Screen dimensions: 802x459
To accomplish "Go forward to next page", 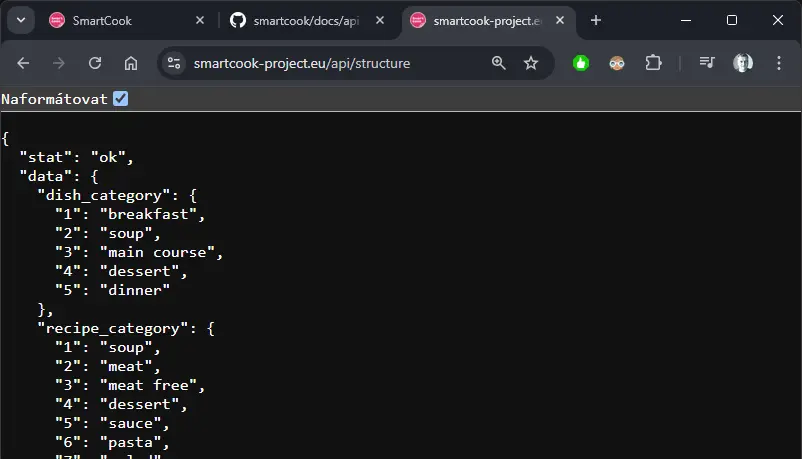I will coord(59,63).
